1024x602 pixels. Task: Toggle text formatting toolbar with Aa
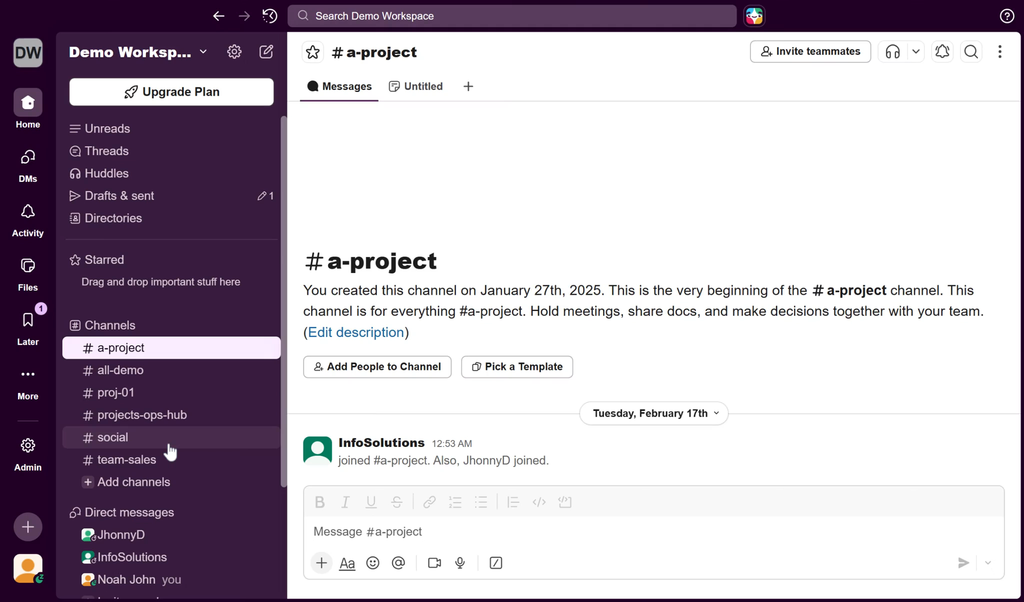click(347, 563)
